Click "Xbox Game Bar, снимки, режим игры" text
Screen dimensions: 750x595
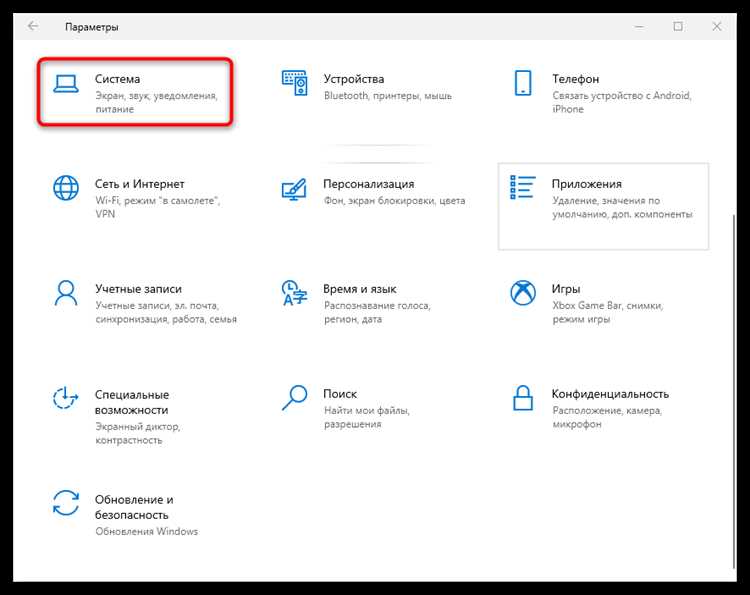(608, 312)
